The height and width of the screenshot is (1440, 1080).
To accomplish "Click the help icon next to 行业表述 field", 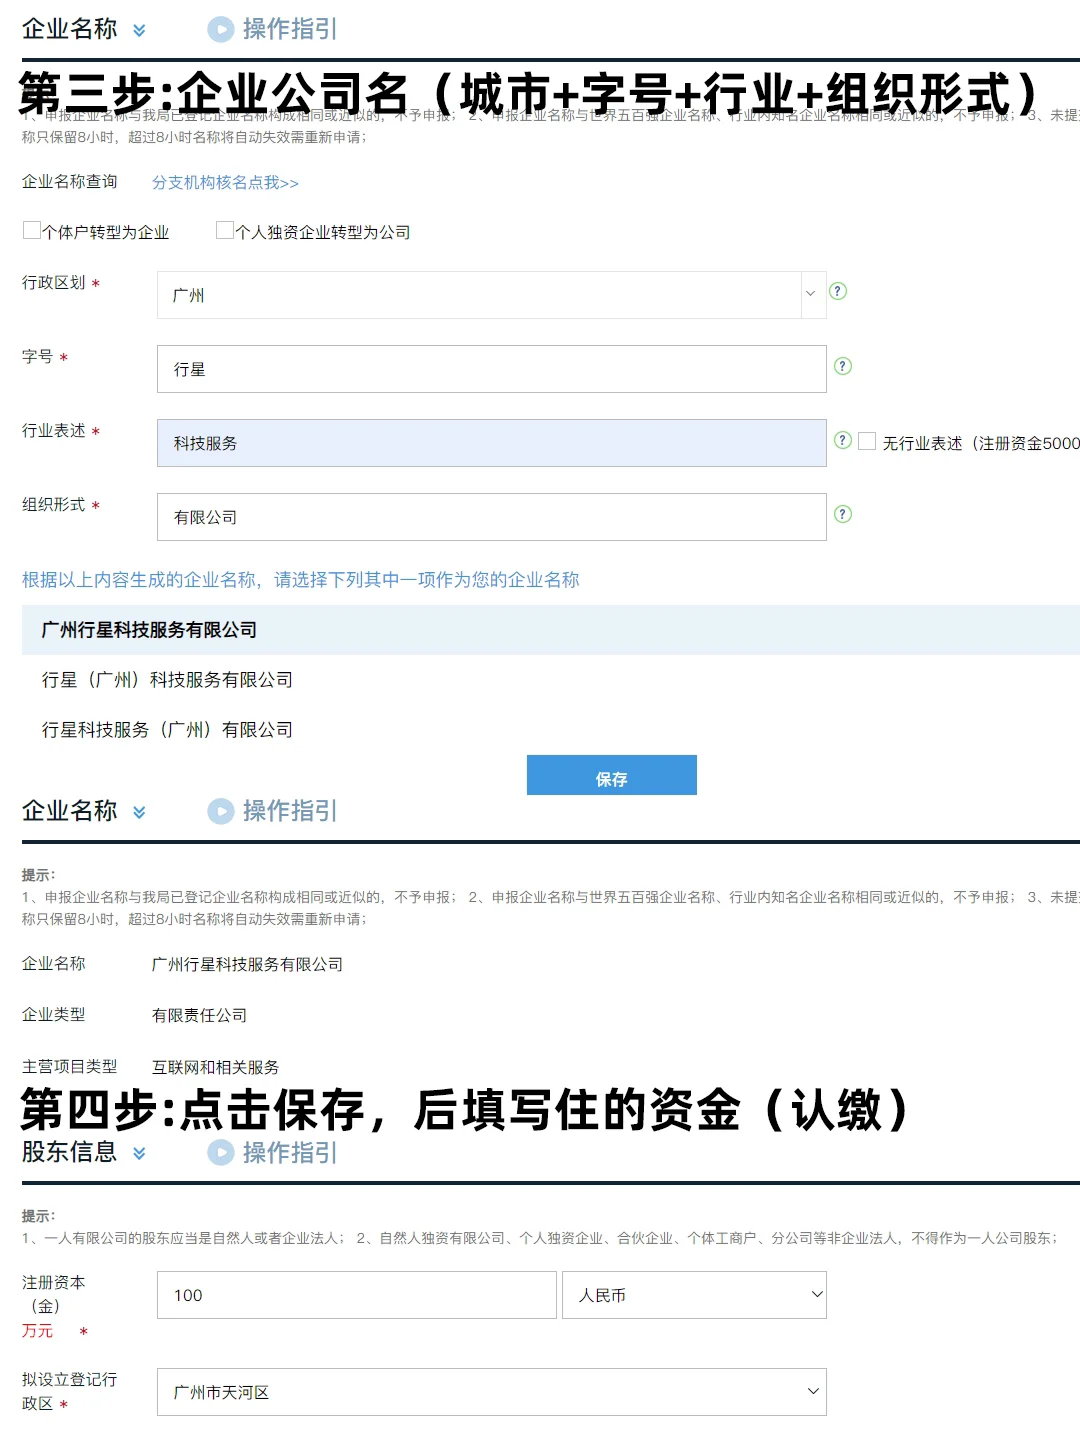I will tap(843, 440).
